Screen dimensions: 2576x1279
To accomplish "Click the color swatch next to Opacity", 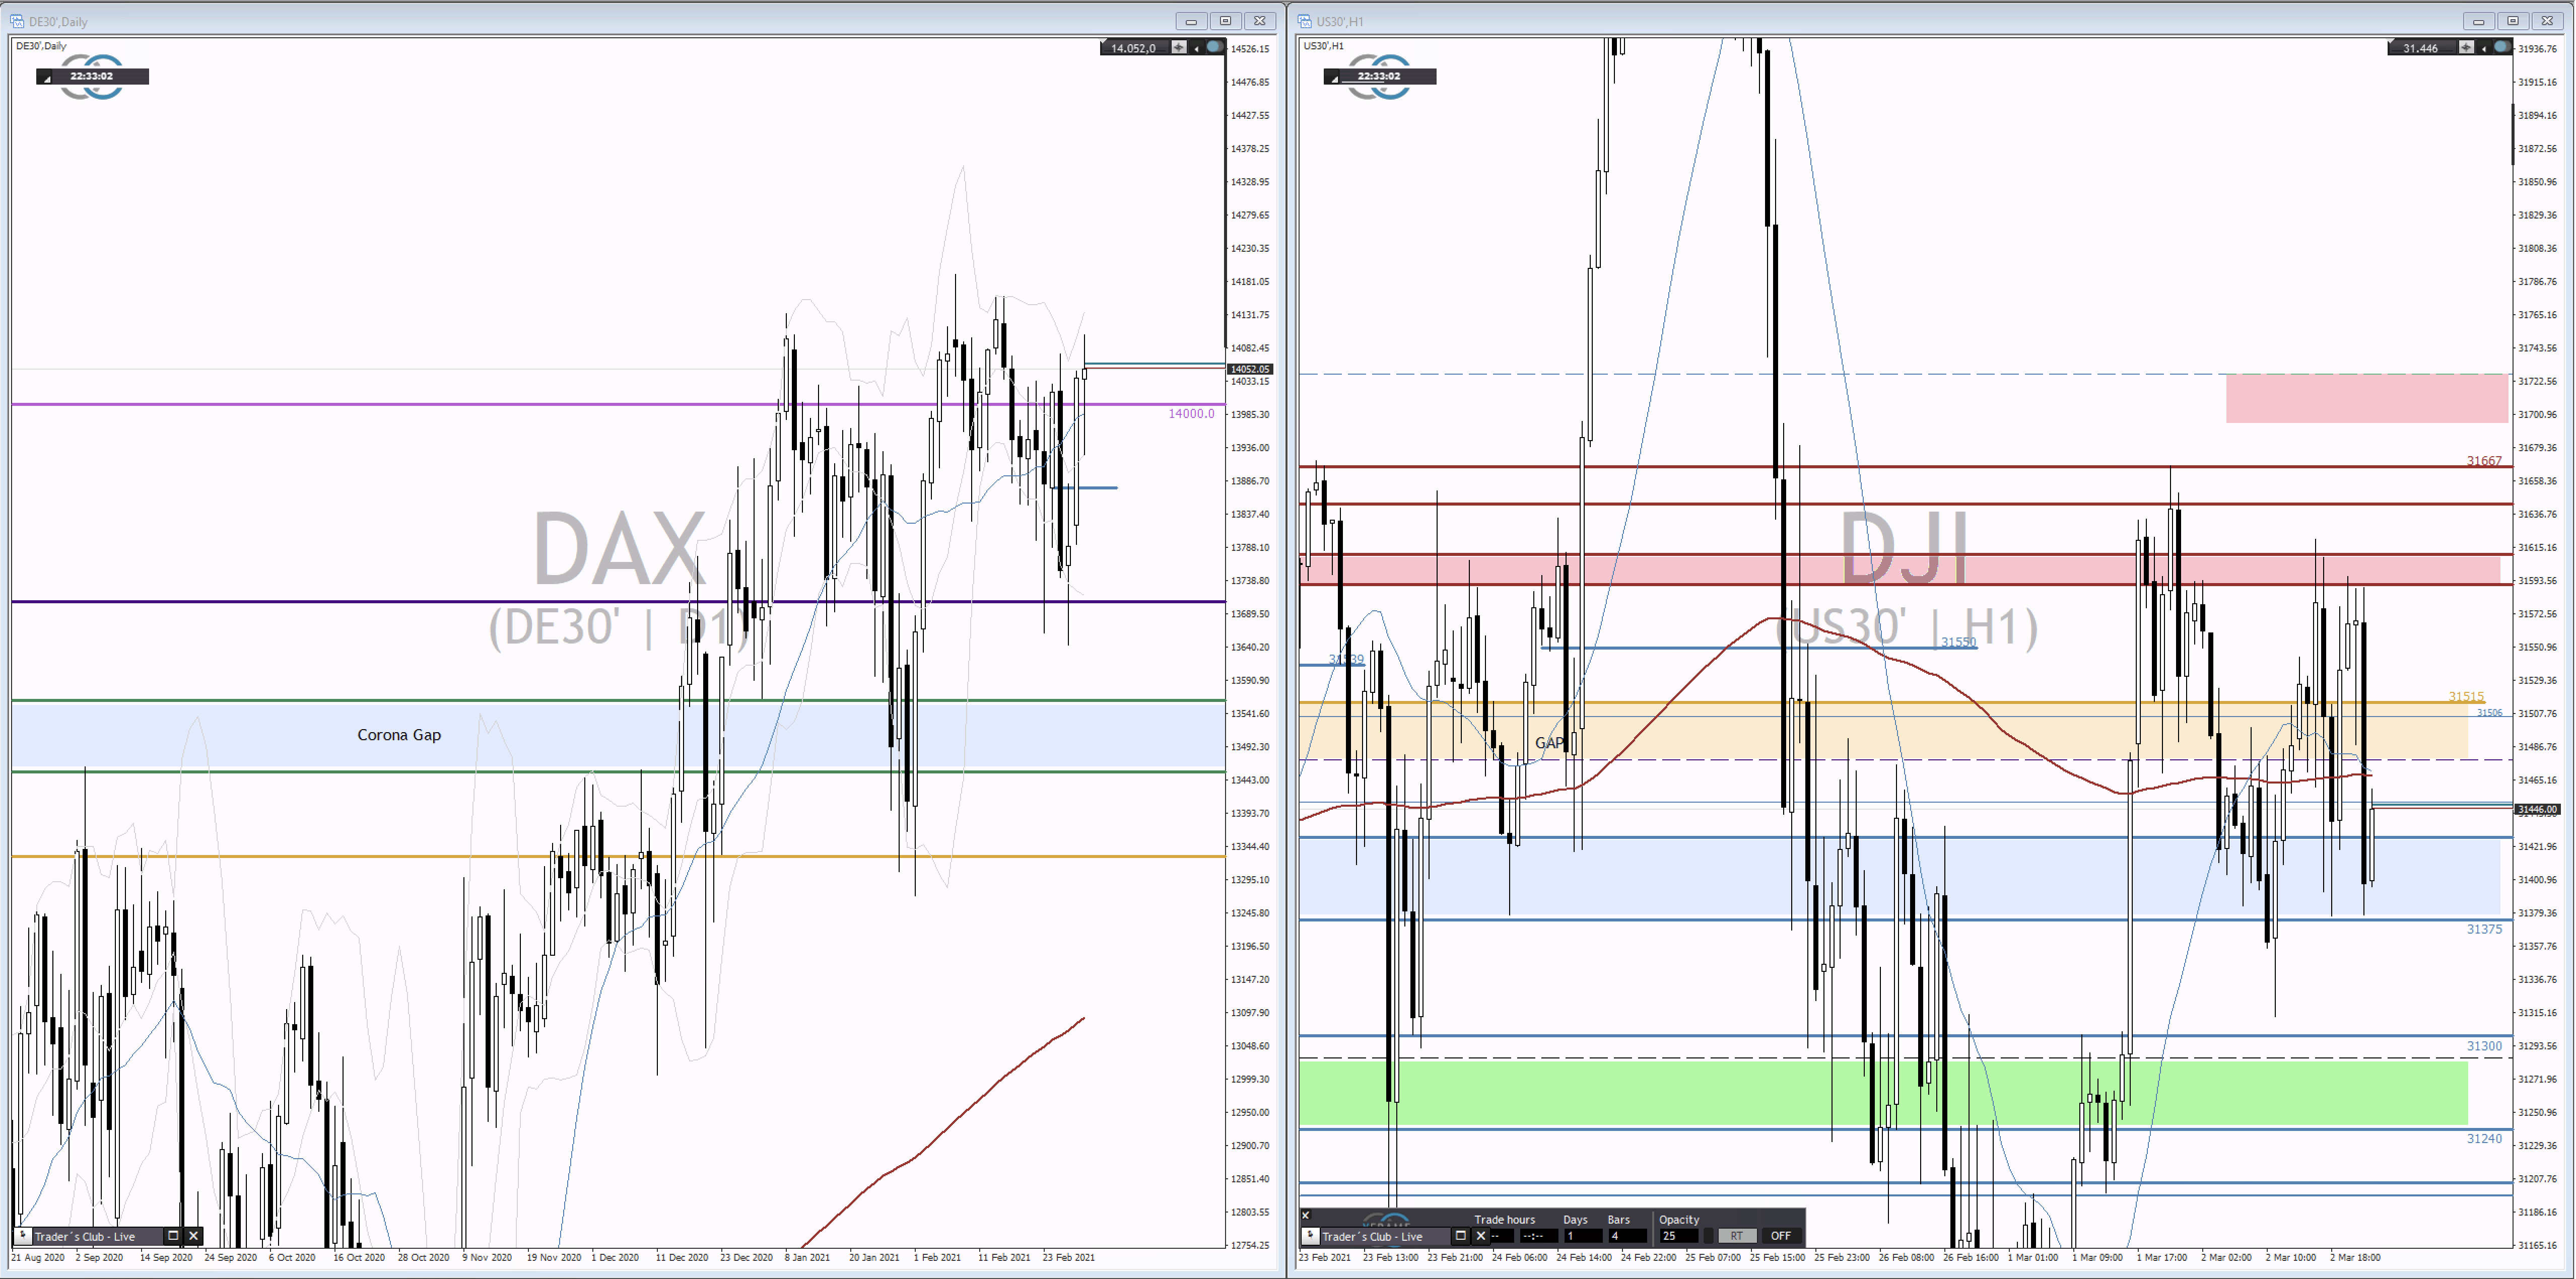I will (1709, 1236).
